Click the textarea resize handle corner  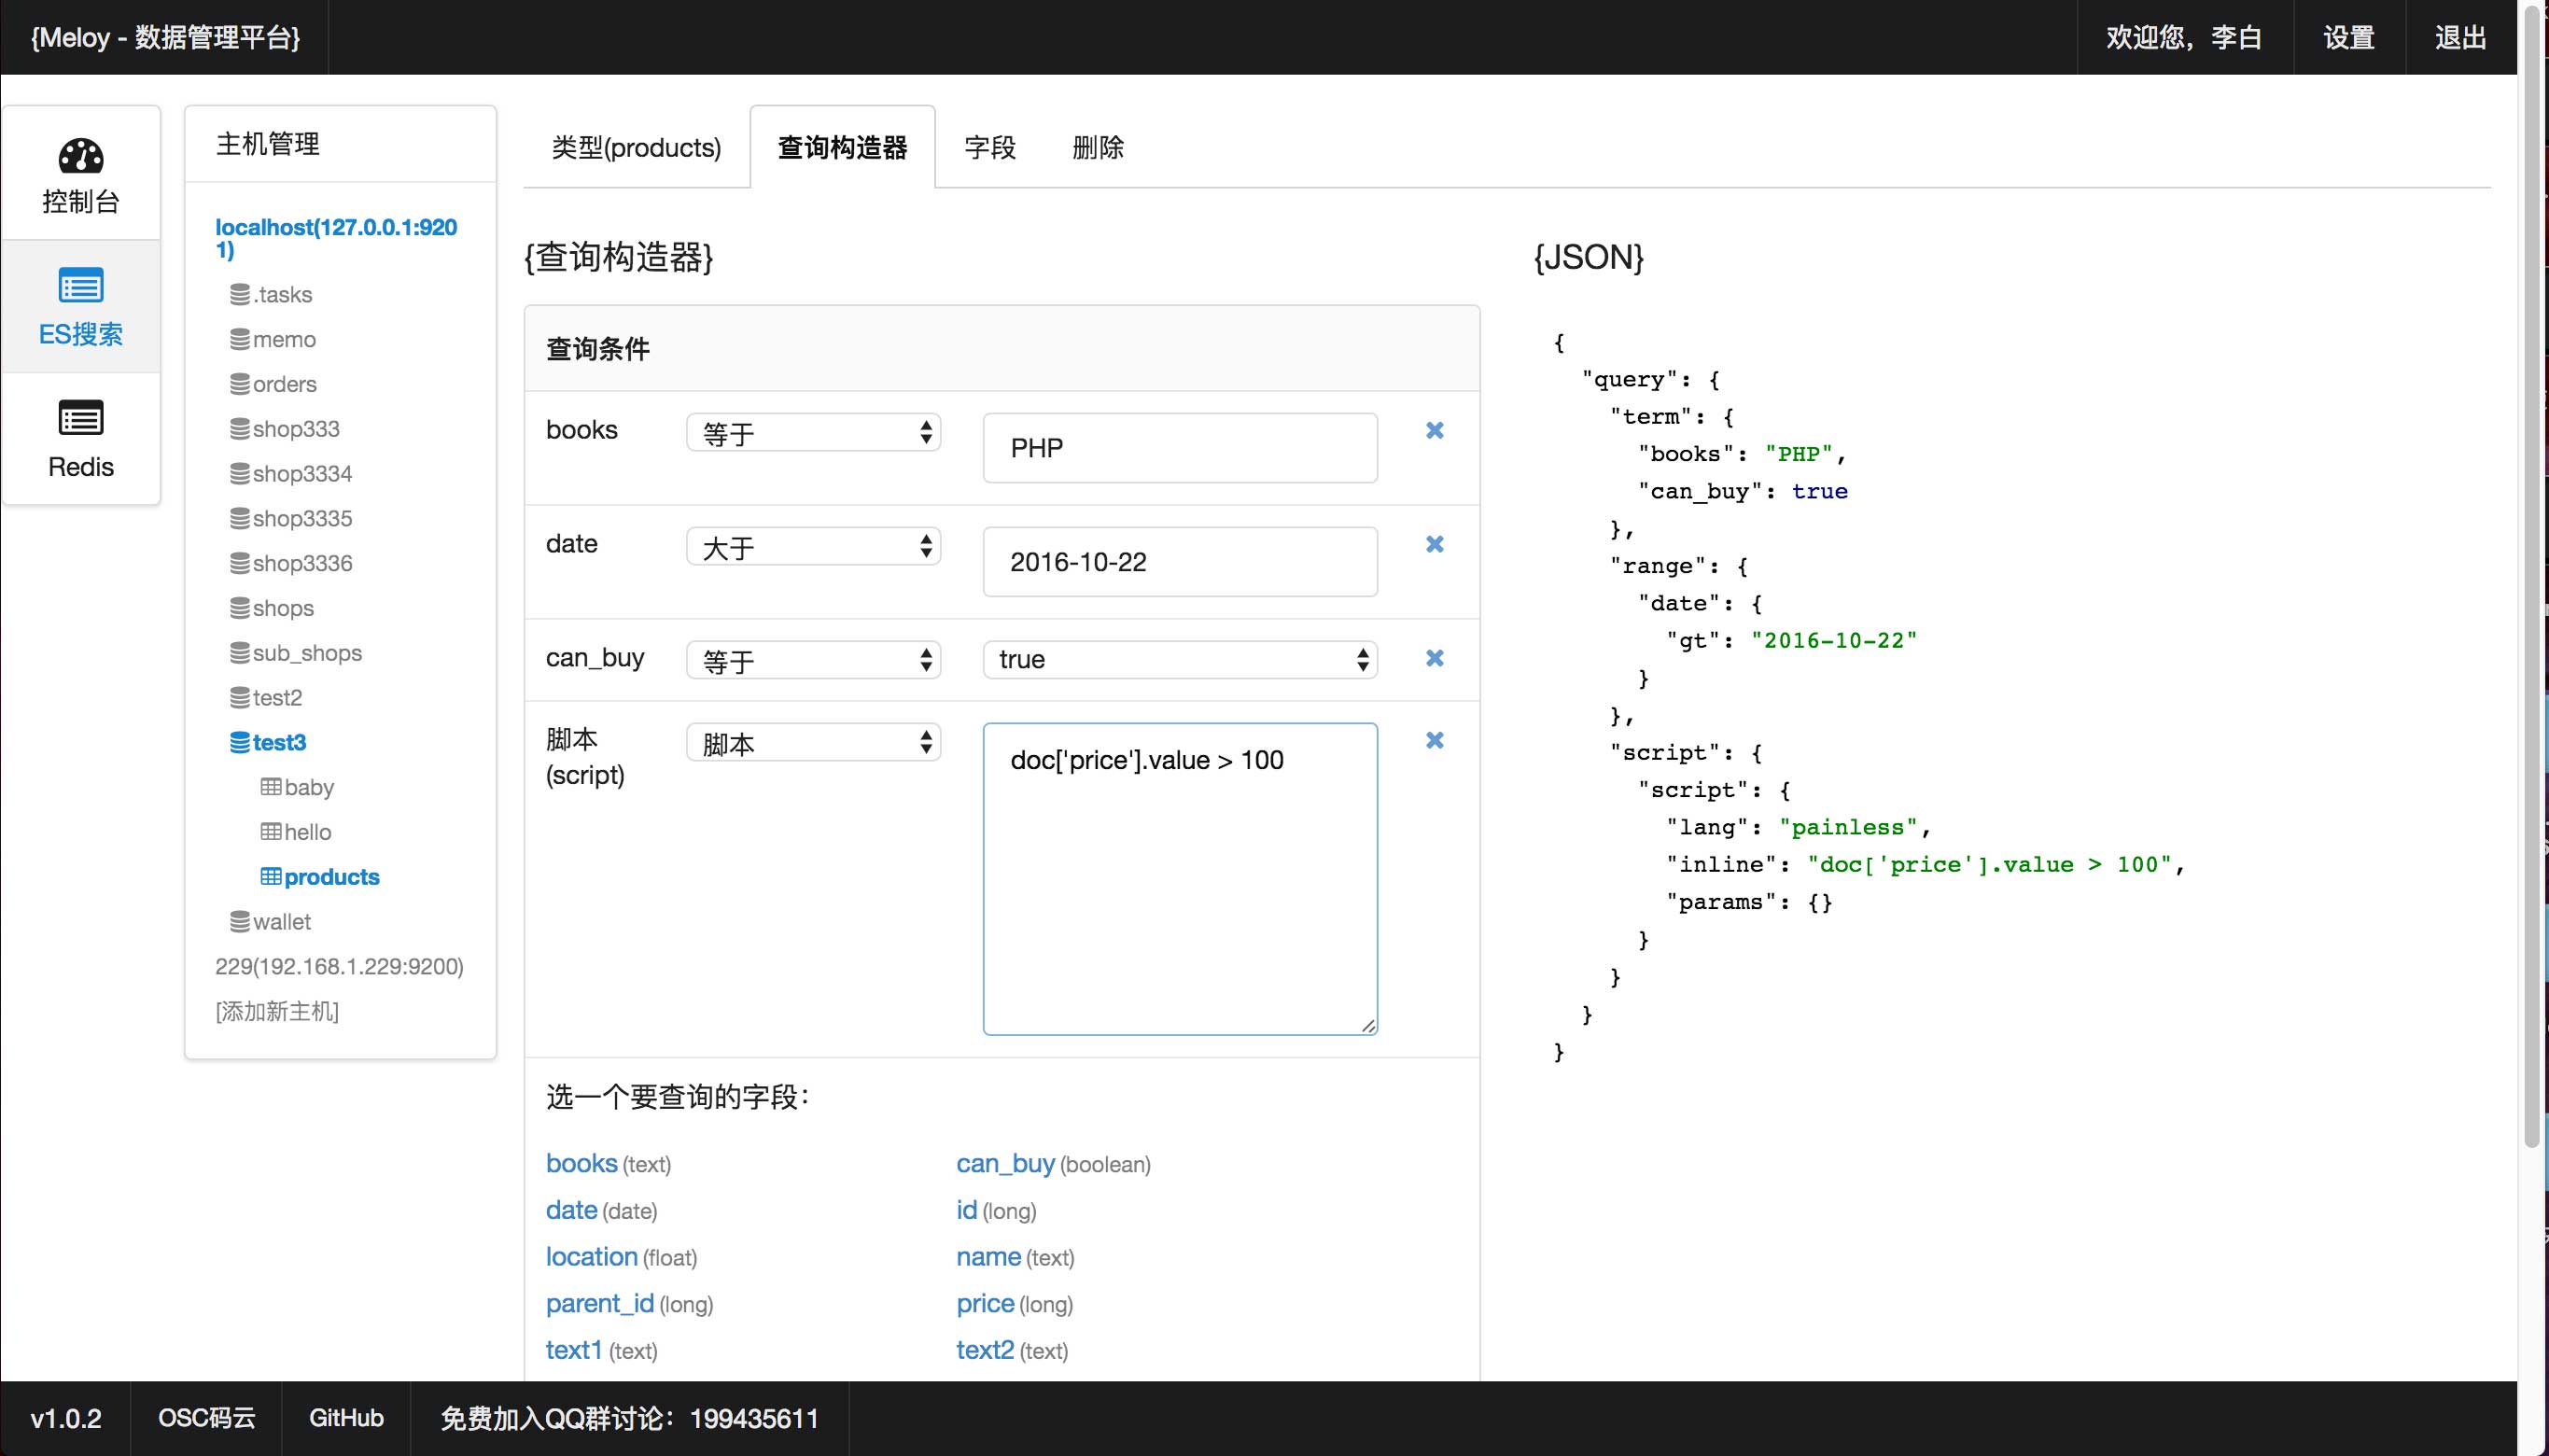pyautogui.click(x=1368, y=1025)
